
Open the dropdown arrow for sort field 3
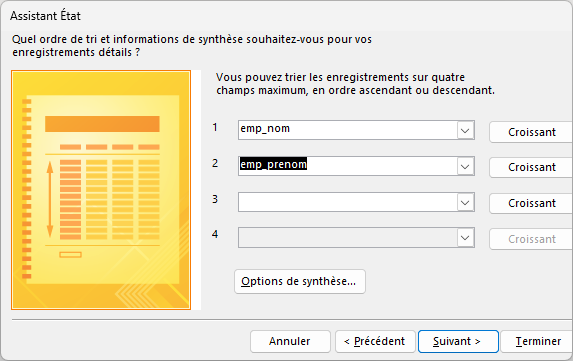[x=465, y=202]
